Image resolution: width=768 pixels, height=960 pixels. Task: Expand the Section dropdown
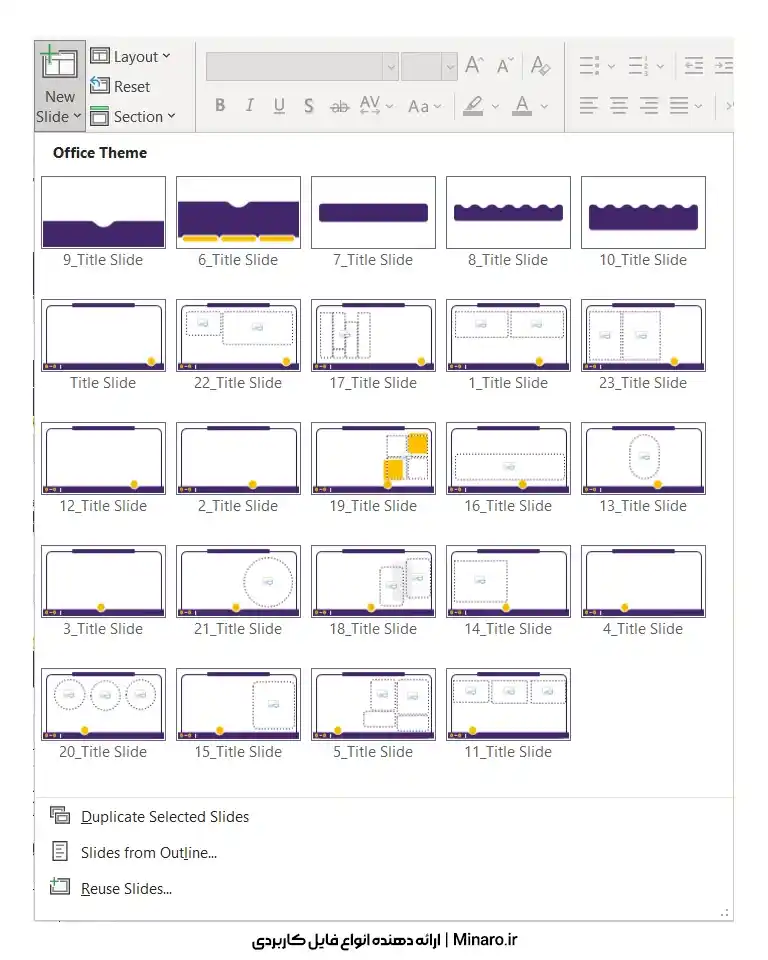coord(132,117)
